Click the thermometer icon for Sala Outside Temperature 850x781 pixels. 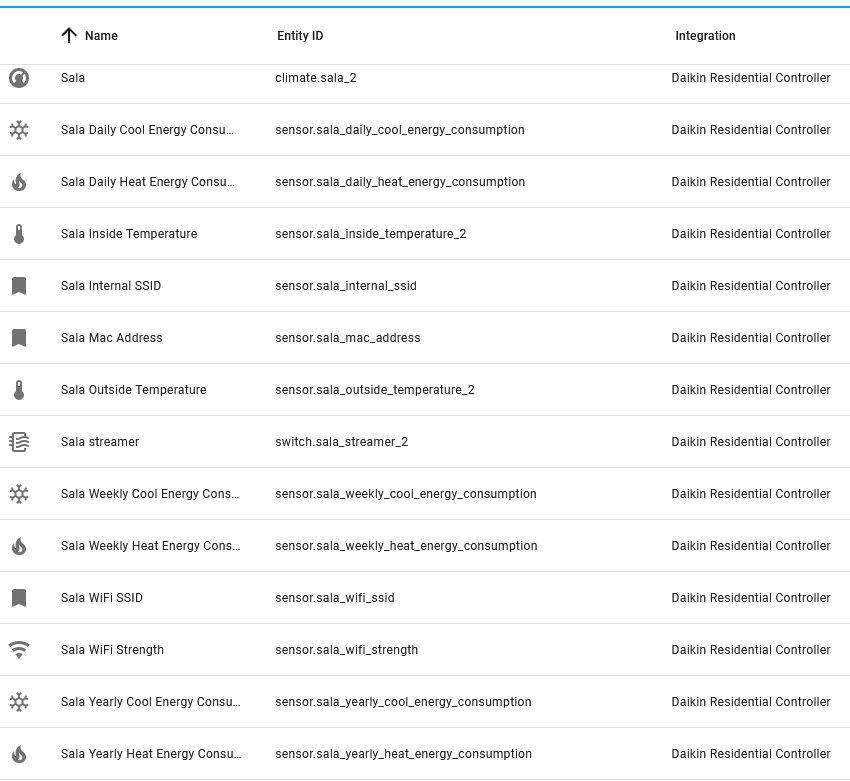[19, 389]
